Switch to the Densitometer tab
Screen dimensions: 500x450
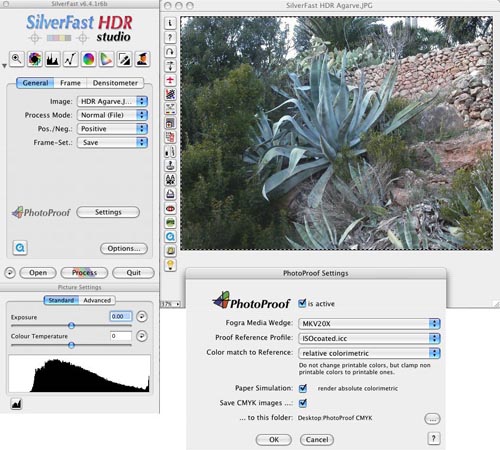115,83
